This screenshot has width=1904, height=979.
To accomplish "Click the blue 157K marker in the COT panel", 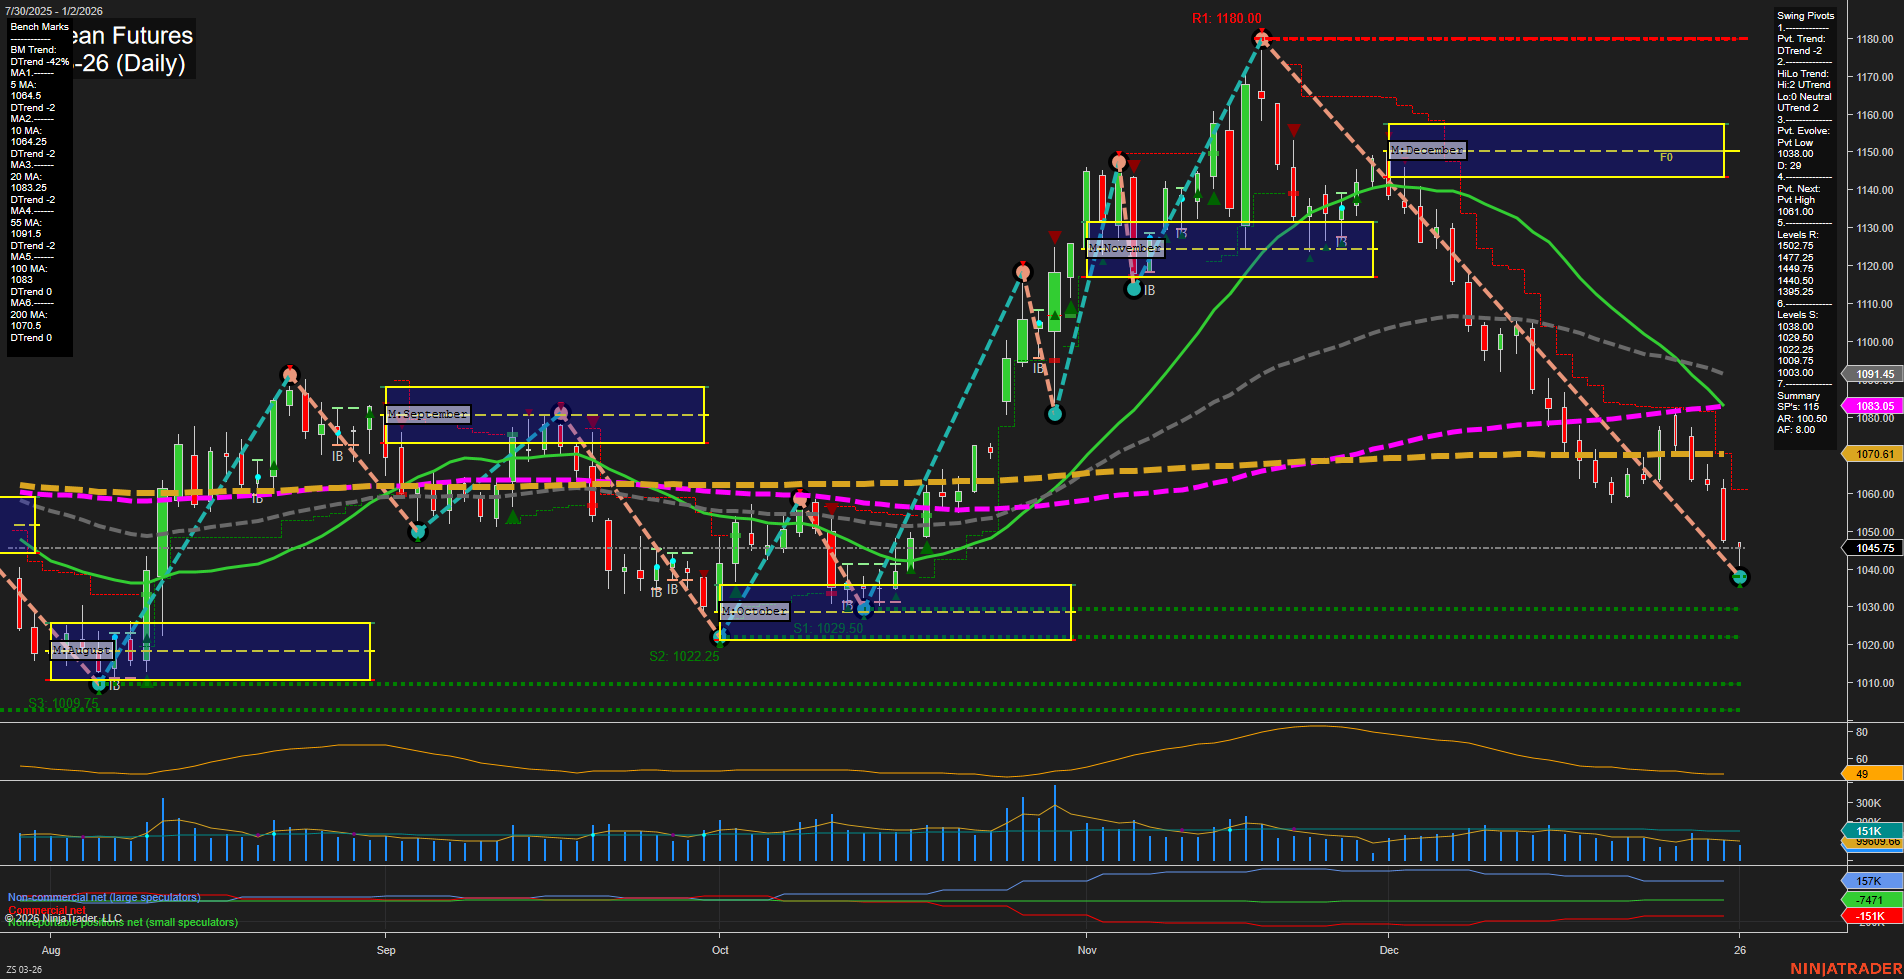I will [x=1869, y=881].
